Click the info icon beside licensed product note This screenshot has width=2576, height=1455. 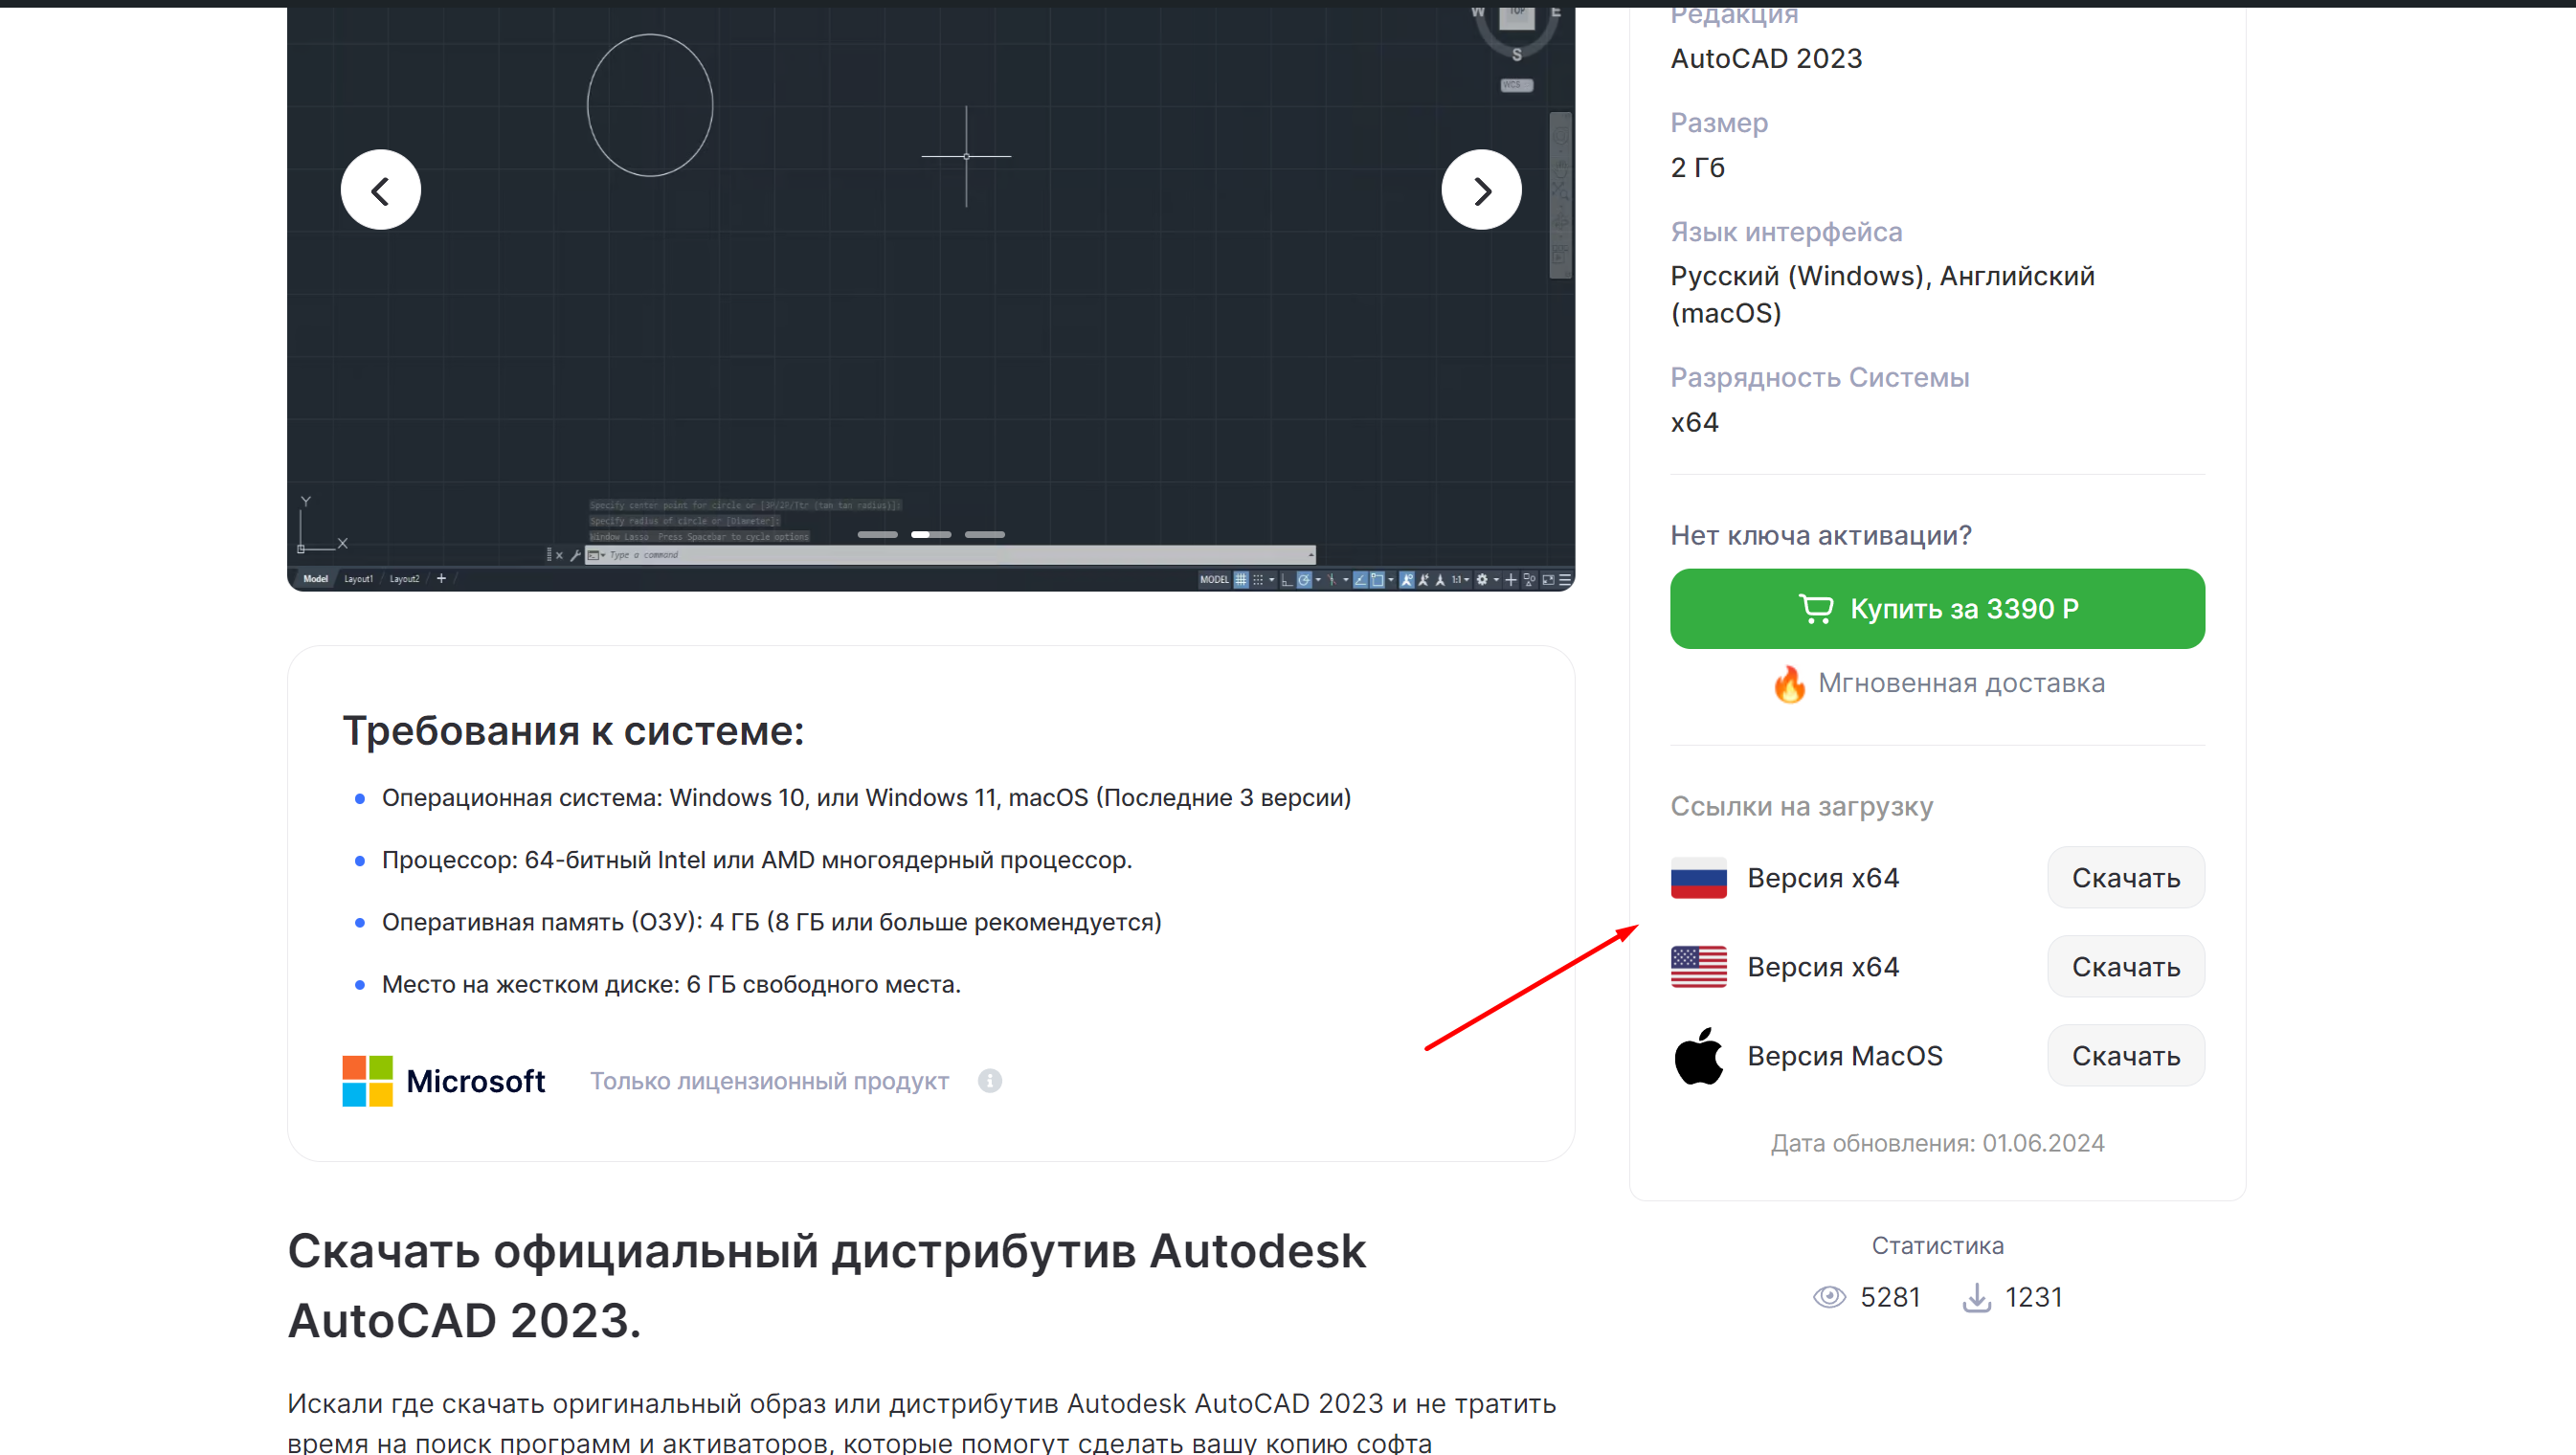[x=989, y=1080]
